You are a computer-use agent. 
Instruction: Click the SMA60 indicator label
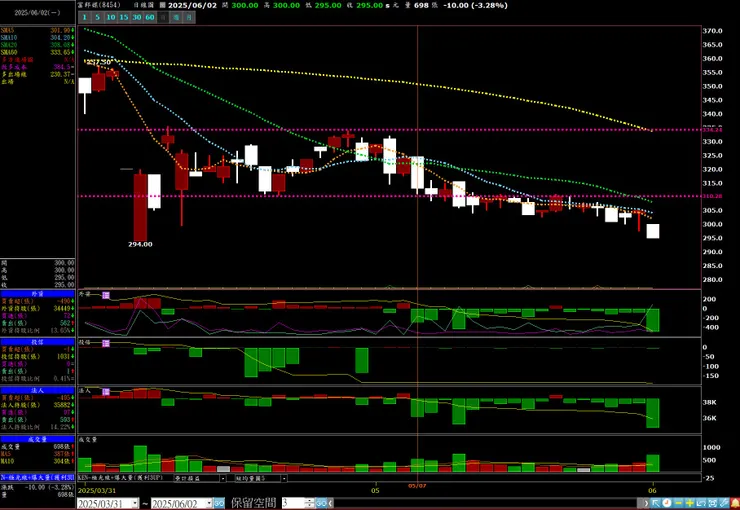click(9, 52)
